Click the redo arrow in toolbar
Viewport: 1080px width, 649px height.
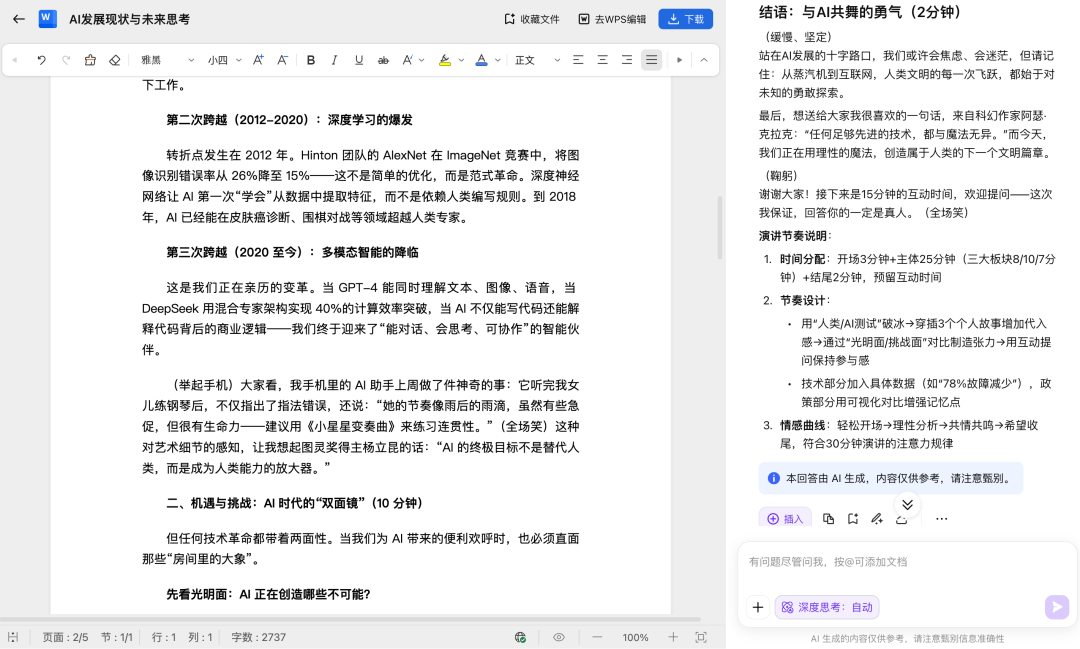[x=66, y=60]
